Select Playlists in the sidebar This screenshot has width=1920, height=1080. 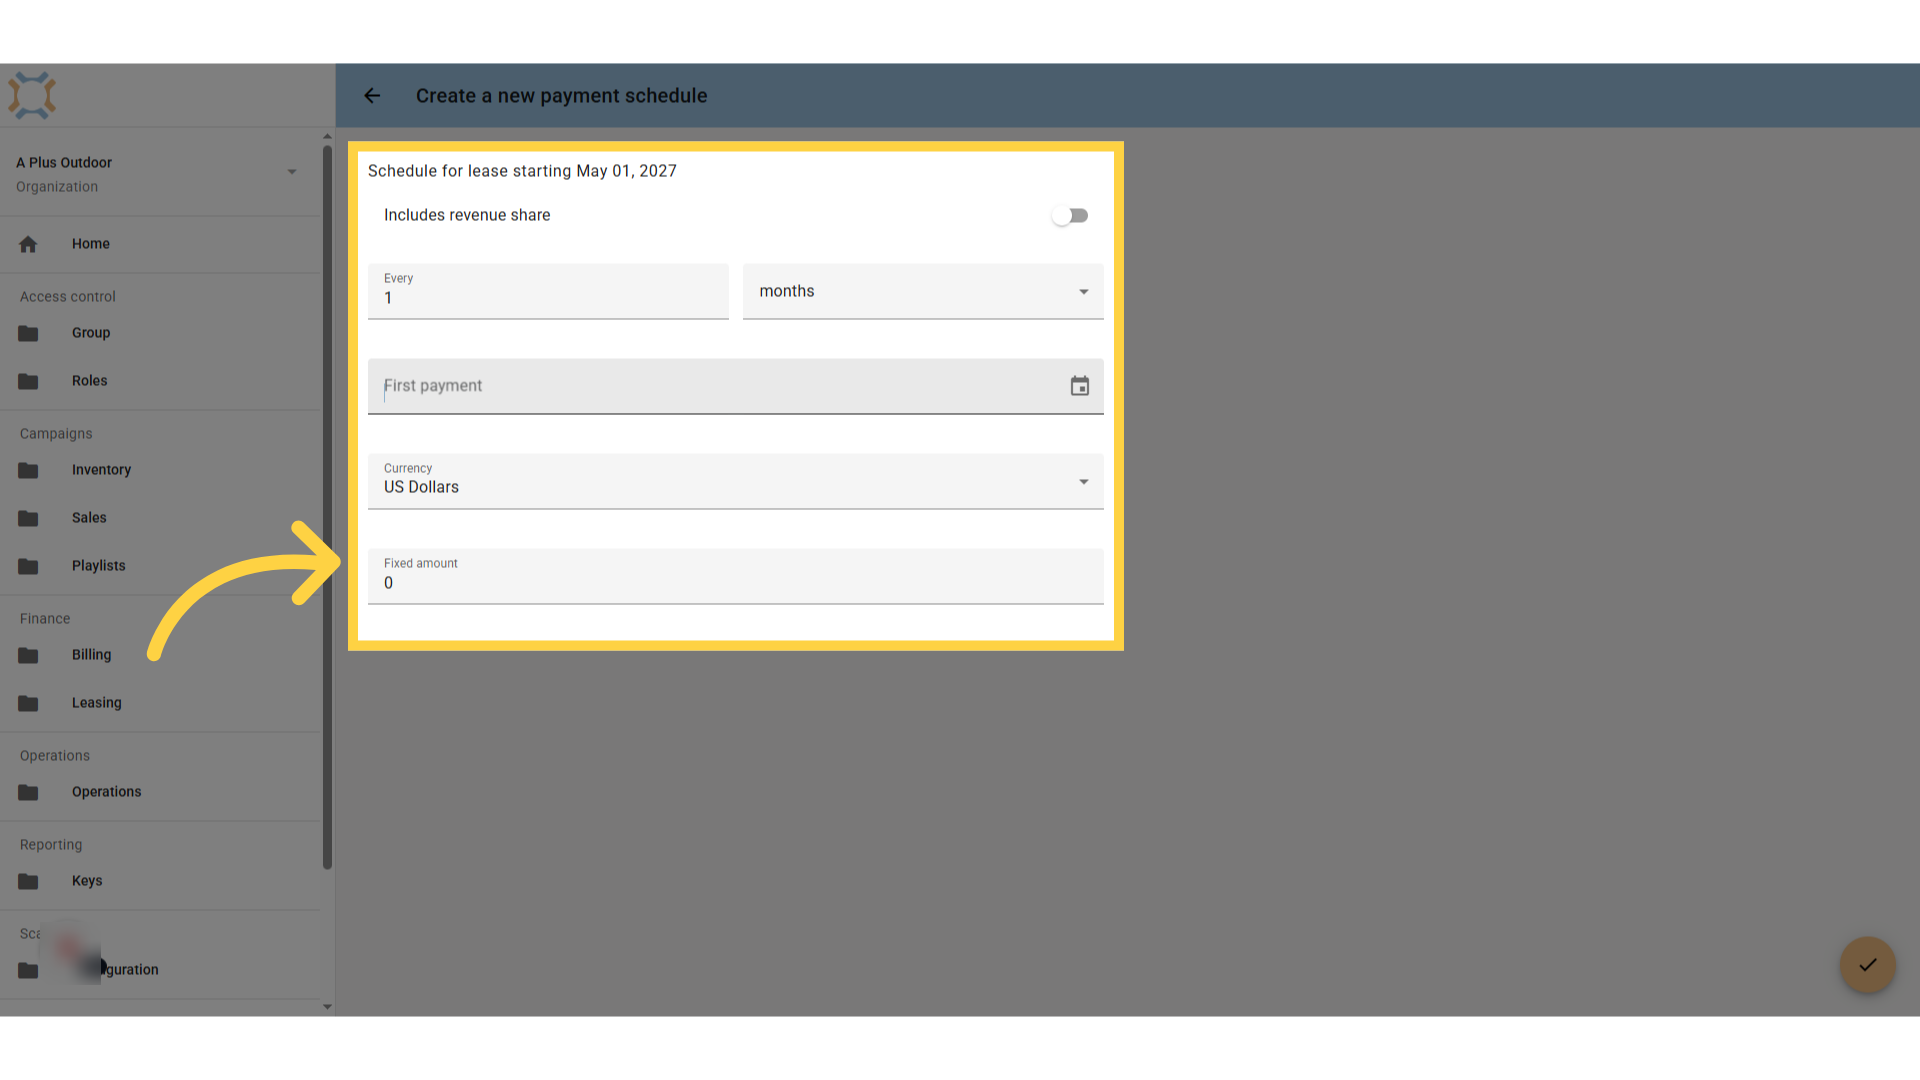(x=160, y=566)
